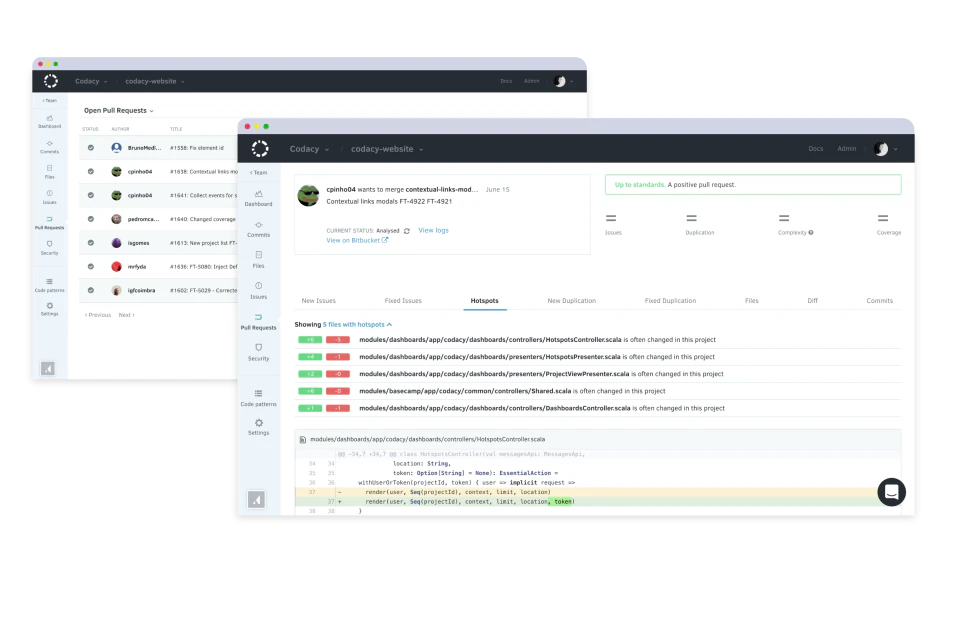Collapse the sidebar with the arrow icon
The image size is (960, 625).
point(257,500)
